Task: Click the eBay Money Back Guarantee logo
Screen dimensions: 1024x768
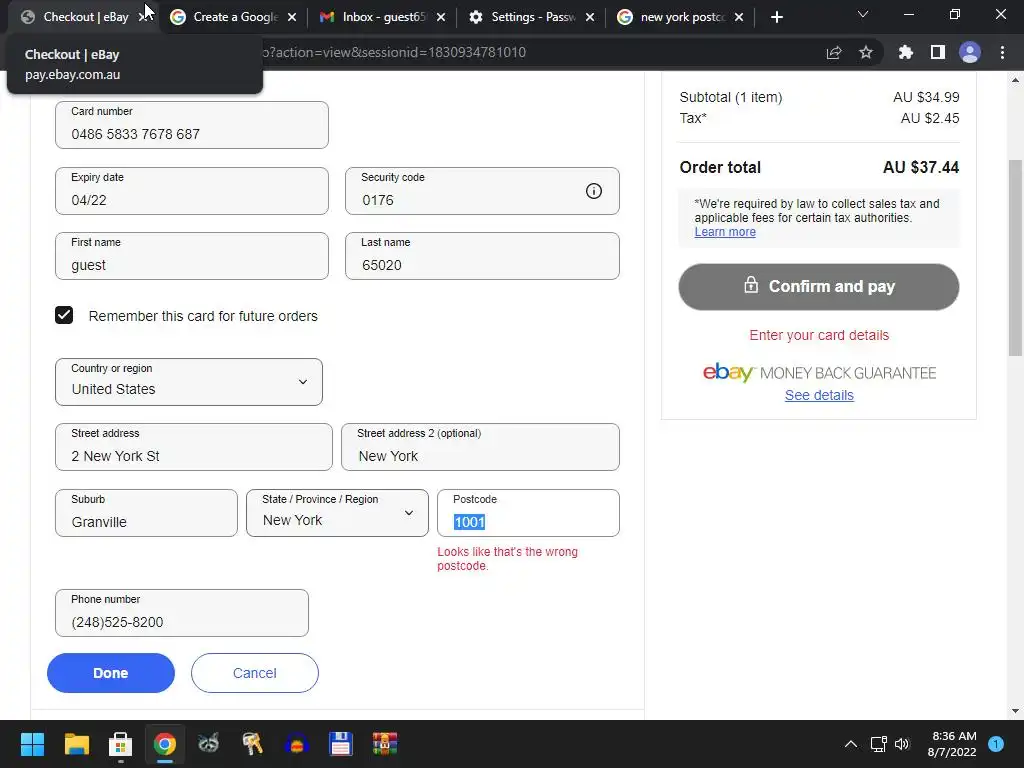Action: point(819,372)
